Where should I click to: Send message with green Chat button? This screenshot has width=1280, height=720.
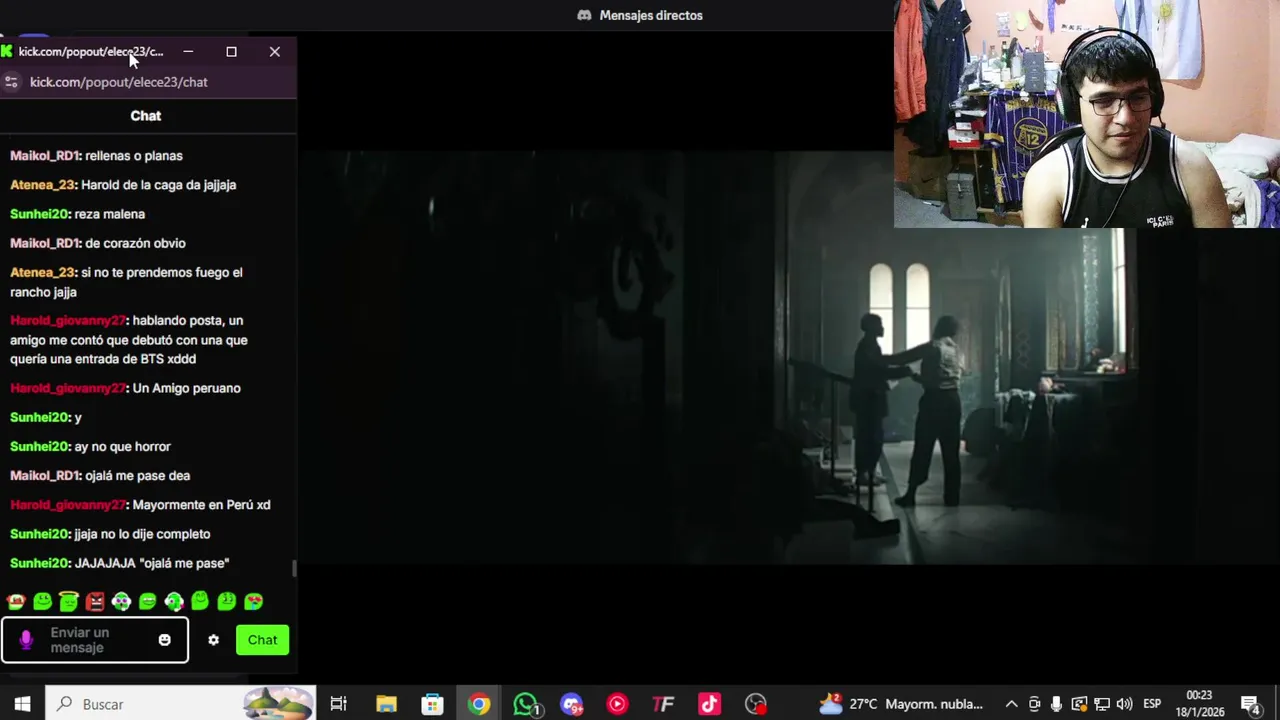click(x=262, y=640)
